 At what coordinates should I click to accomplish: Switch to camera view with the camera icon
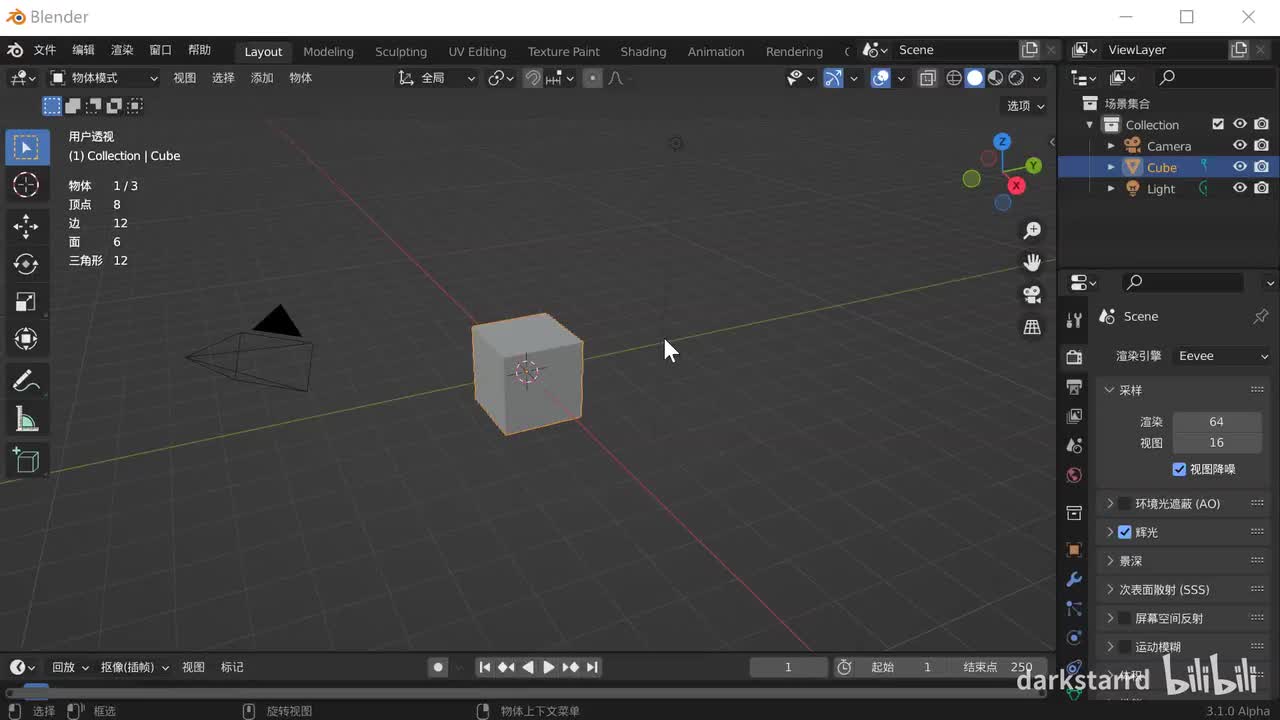pos(1032,295)
